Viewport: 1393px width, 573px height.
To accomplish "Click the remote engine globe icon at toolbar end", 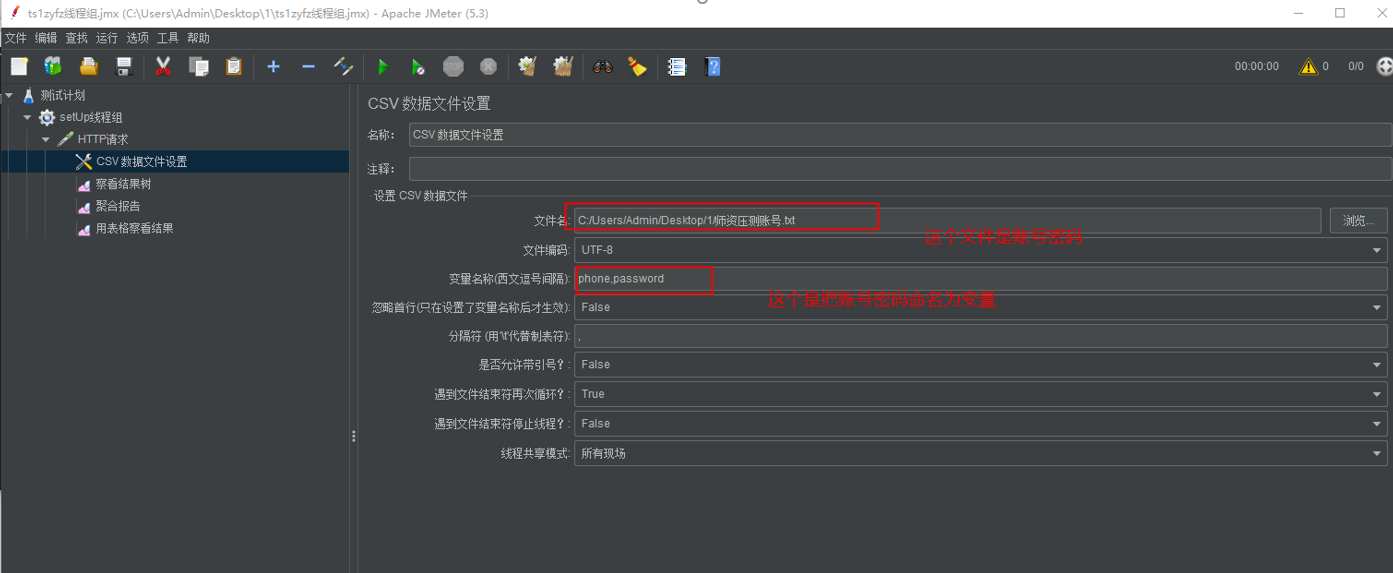I will click(1384, 66).
